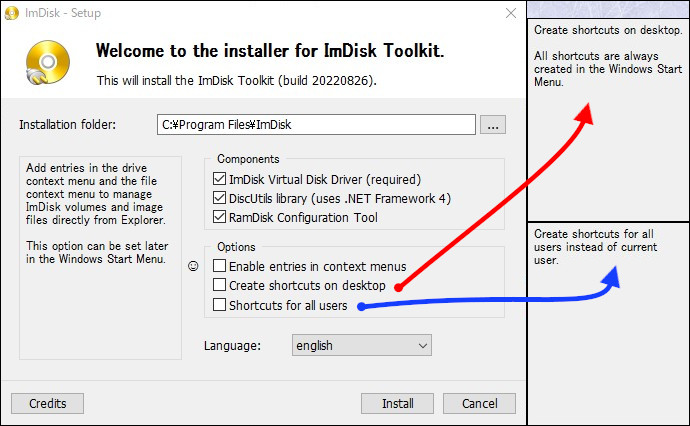Open the Language dropdown showing english
690x426 pixels.
pos(362,345)
